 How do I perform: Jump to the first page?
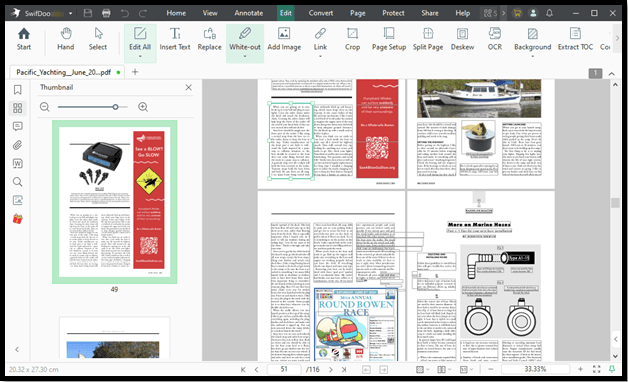tap(243, 369)
